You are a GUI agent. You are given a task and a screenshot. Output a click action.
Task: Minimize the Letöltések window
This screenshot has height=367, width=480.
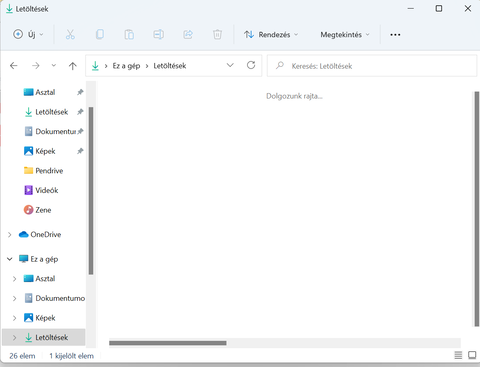(411, 8)
